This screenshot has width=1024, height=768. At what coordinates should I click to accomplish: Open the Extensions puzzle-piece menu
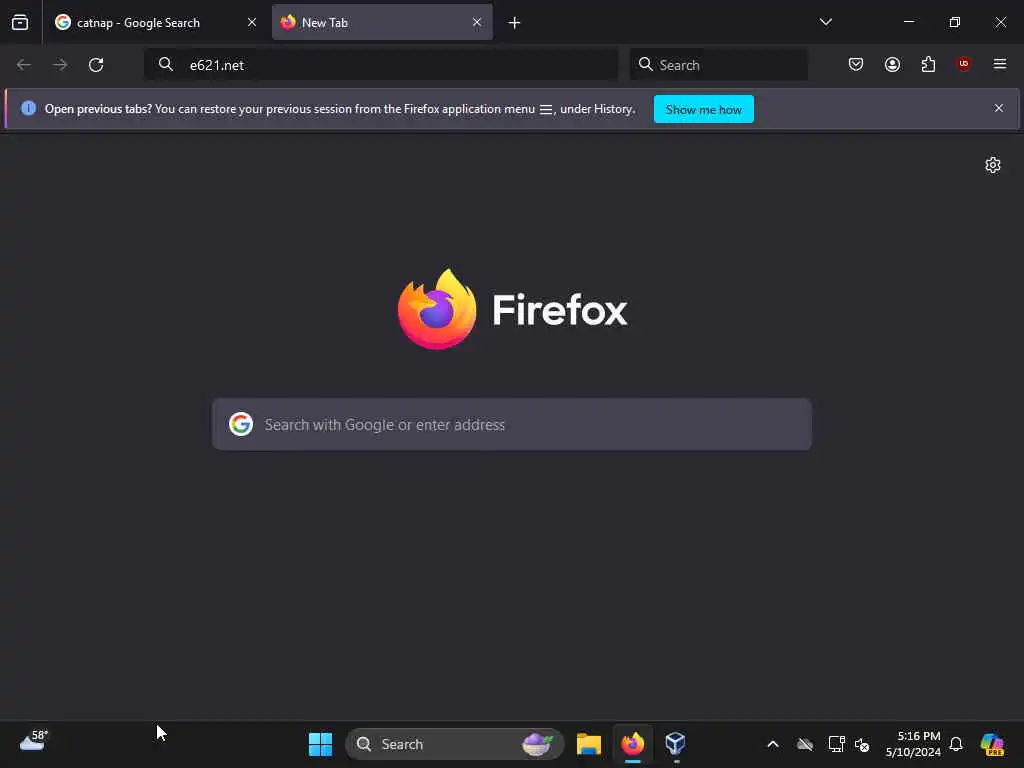(928, 64)
